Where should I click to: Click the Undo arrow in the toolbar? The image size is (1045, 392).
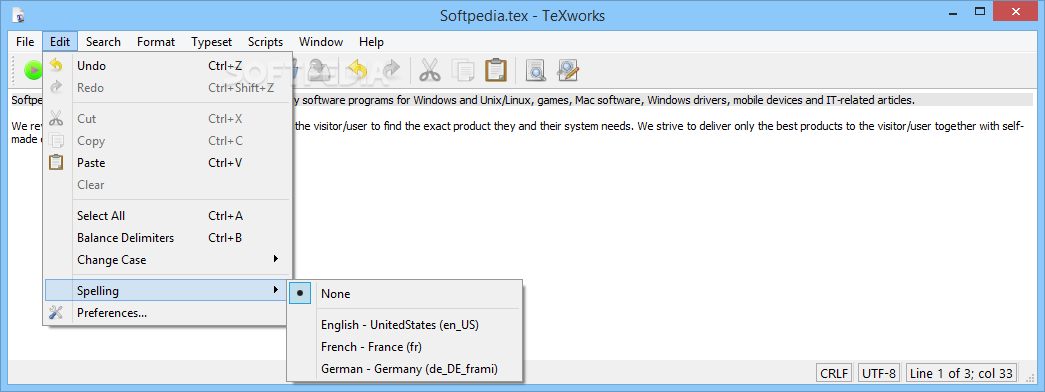pyautogui.click(x=359, y=70)
